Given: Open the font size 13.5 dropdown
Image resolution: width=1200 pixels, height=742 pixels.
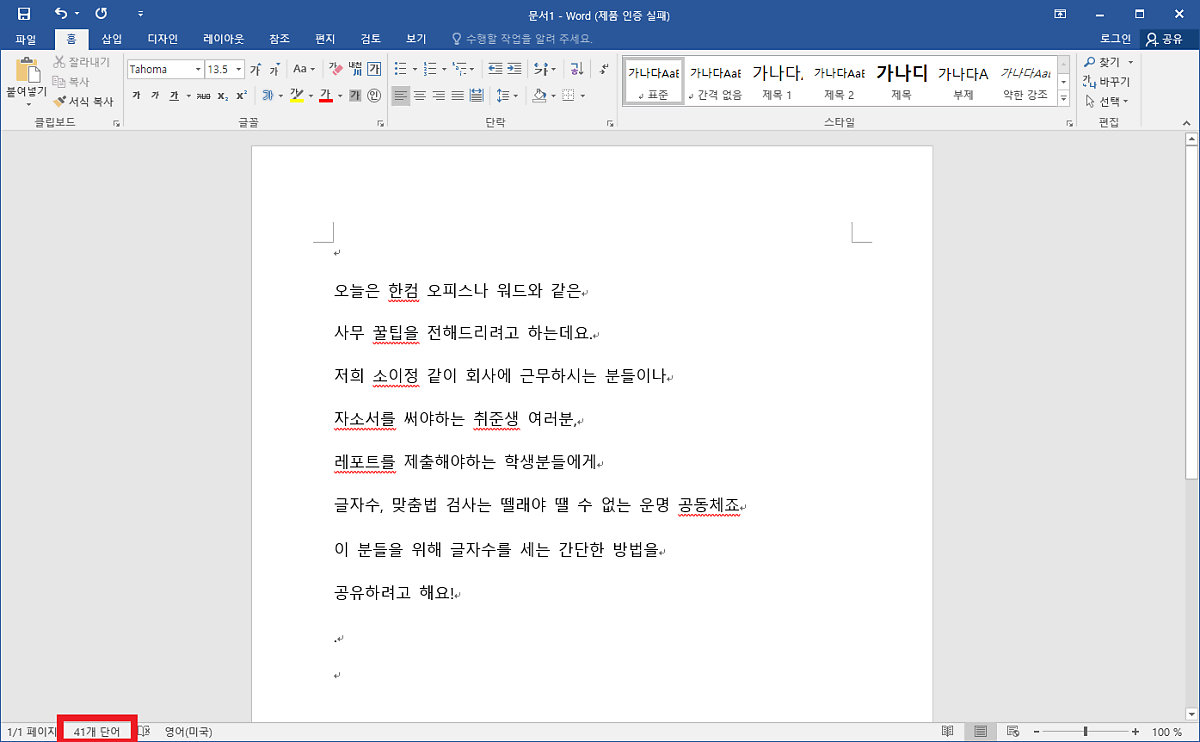Looking at the screenshot, I should [237, 70].
